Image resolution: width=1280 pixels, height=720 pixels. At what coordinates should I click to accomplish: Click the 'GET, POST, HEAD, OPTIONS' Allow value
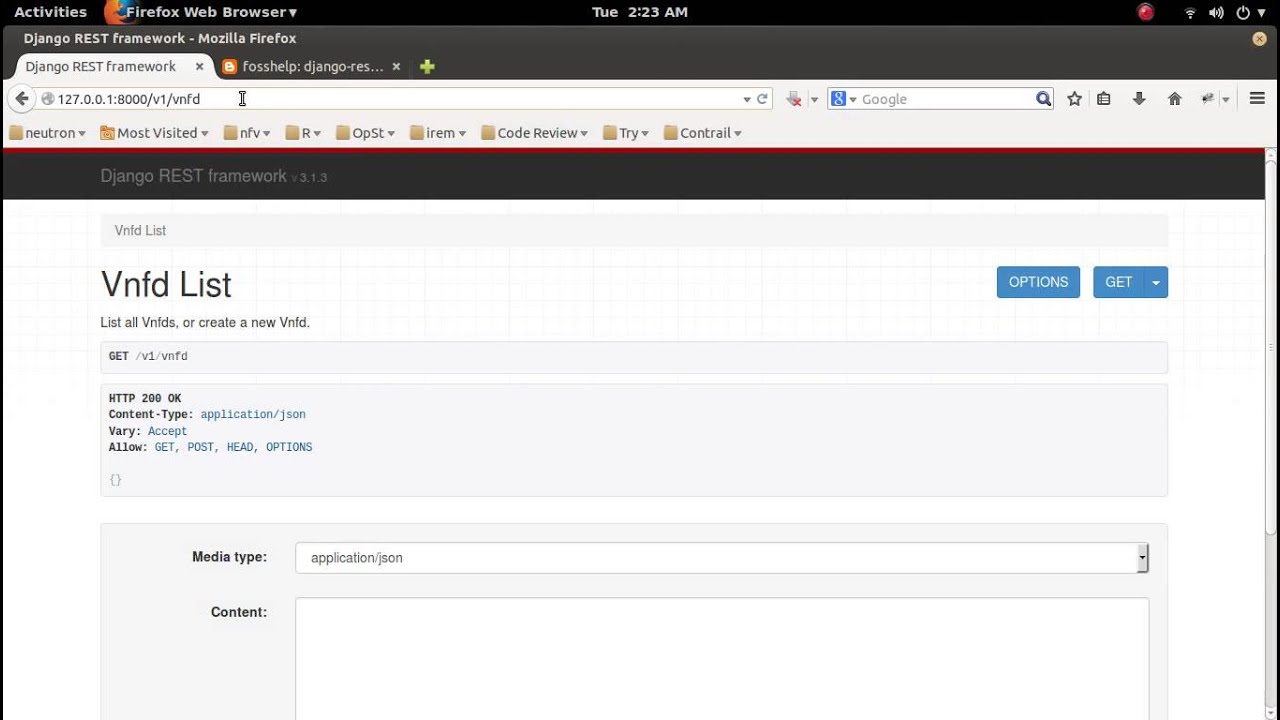[233, 448]
